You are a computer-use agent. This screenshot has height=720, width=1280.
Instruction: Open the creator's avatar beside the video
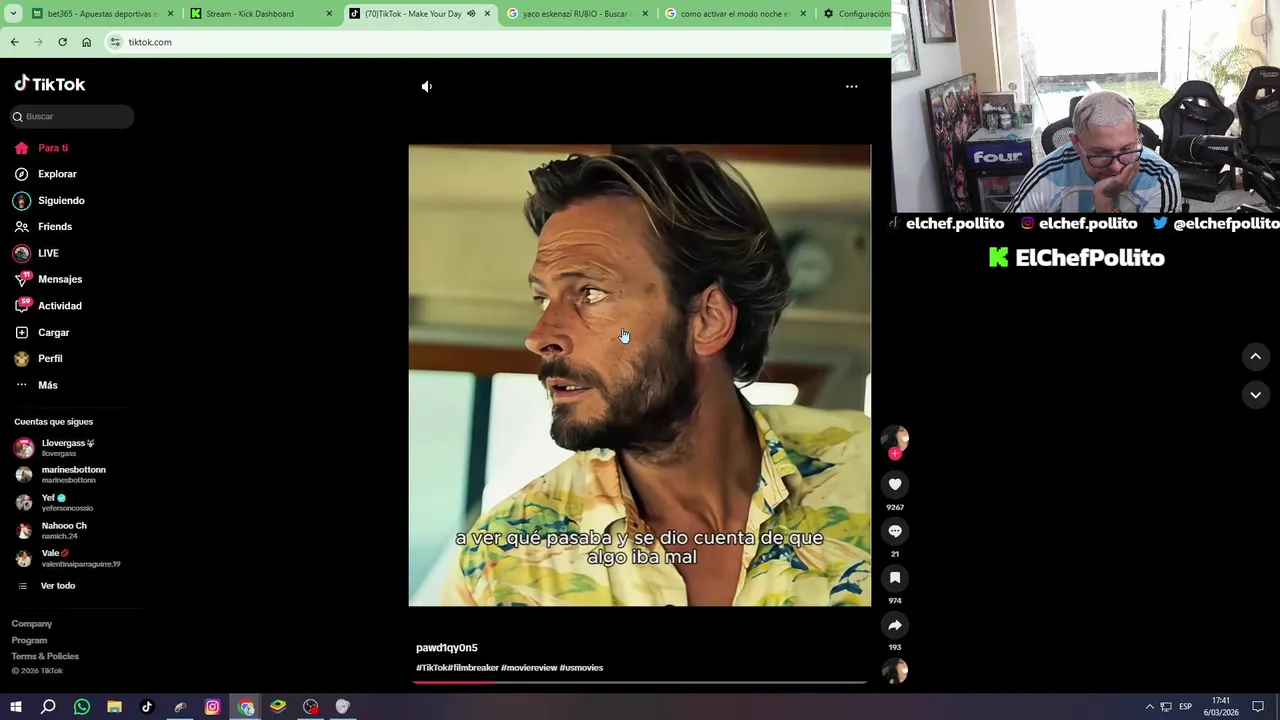click(895, 437)
